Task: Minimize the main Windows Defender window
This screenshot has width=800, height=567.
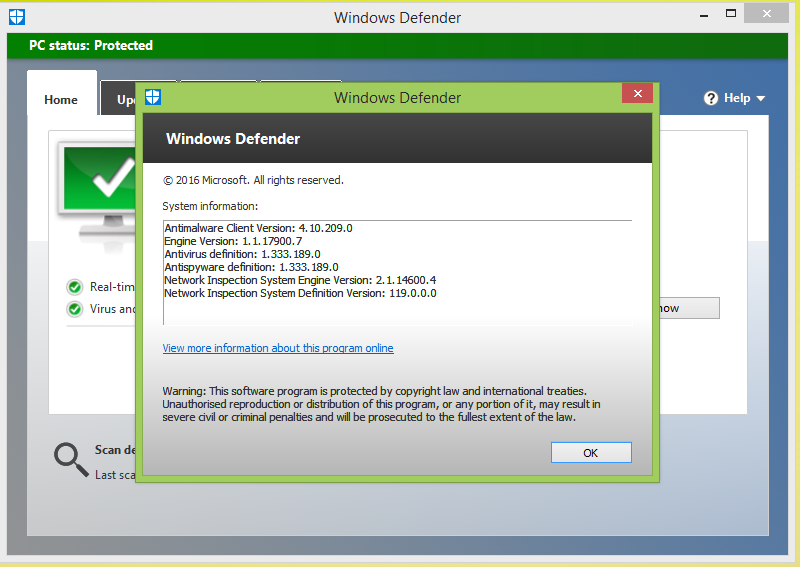Action: (704, 16)
